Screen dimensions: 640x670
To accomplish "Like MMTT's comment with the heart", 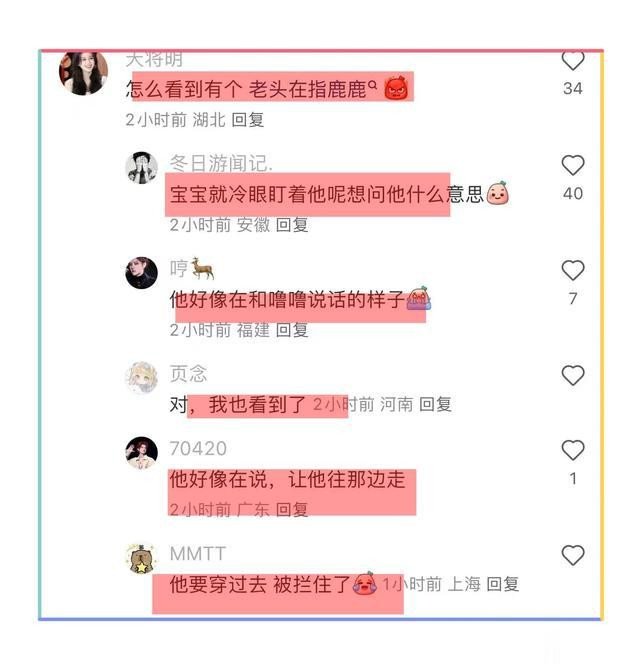I will pyautogui.click(x=572, y=555).
